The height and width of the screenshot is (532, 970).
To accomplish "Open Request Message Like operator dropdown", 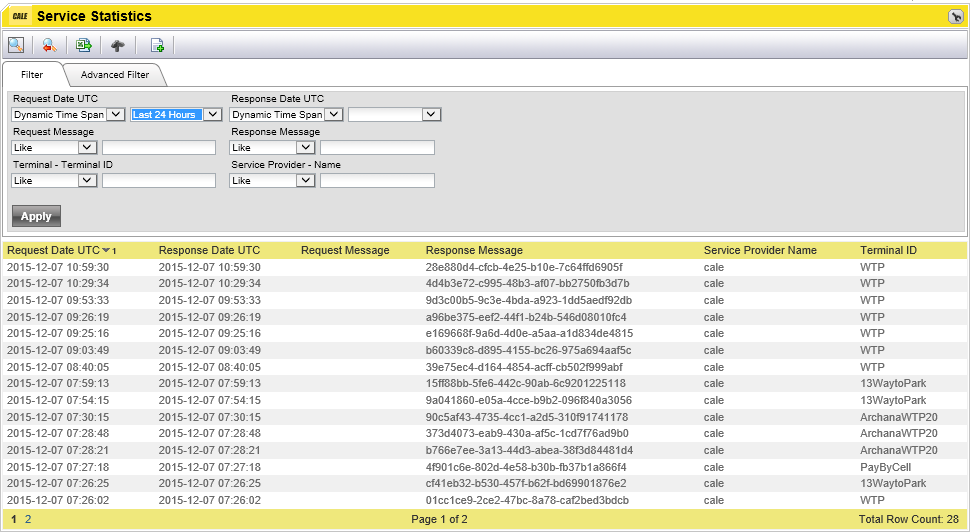I will pos(54,147).
